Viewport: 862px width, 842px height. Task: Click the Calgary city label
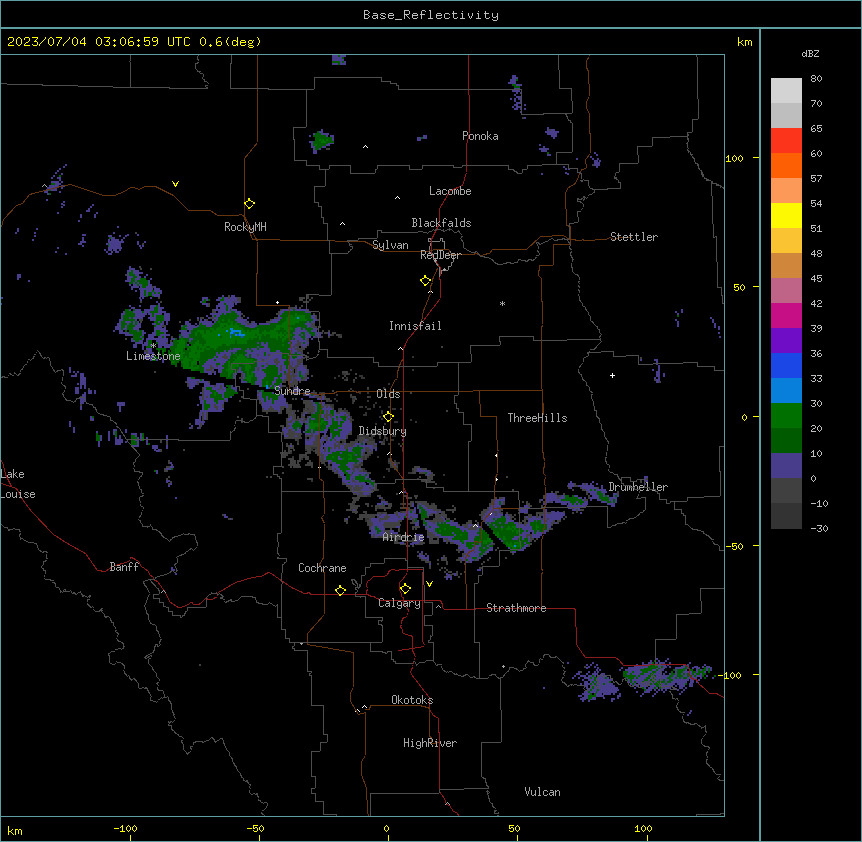point(399,603)
